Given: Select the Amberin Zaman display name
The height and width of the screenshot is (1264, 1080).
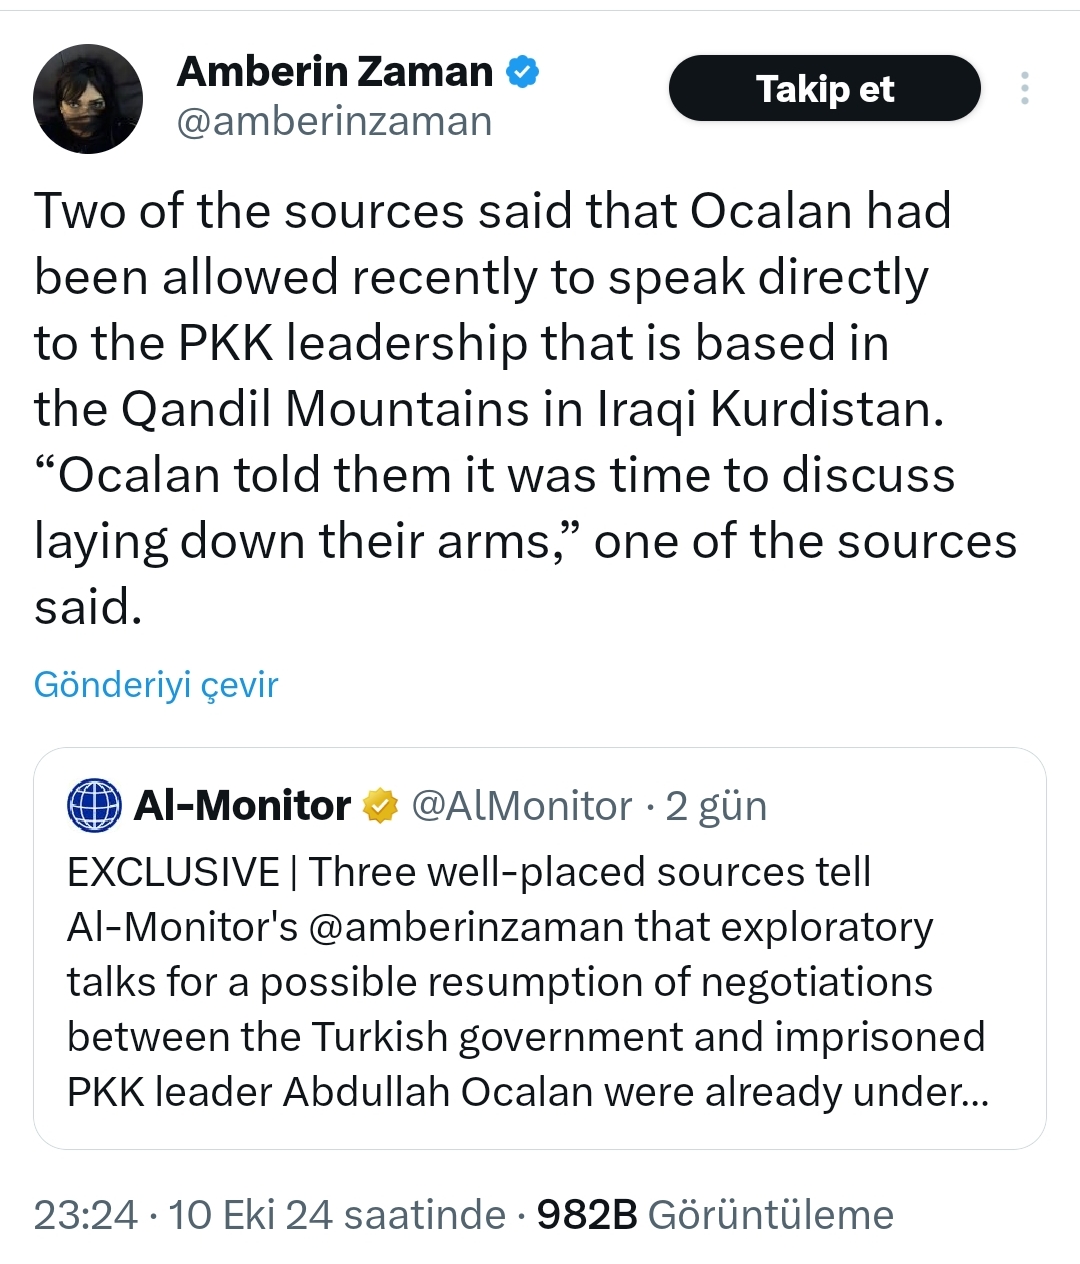Looking at the screenshot, I should click(x=335, y=70).
